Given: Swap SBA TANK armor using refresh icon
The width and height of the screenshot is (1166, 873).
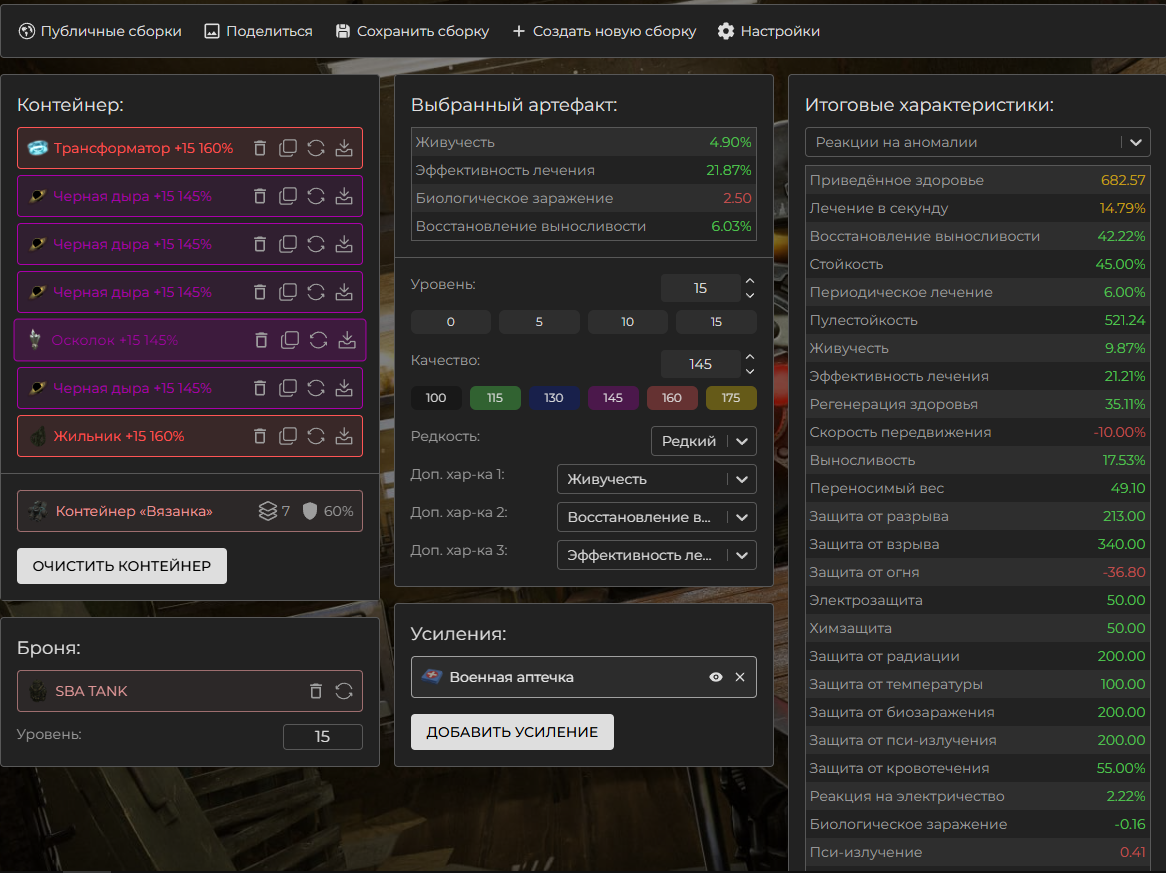Looking at the screenshot, I should 344,691.
